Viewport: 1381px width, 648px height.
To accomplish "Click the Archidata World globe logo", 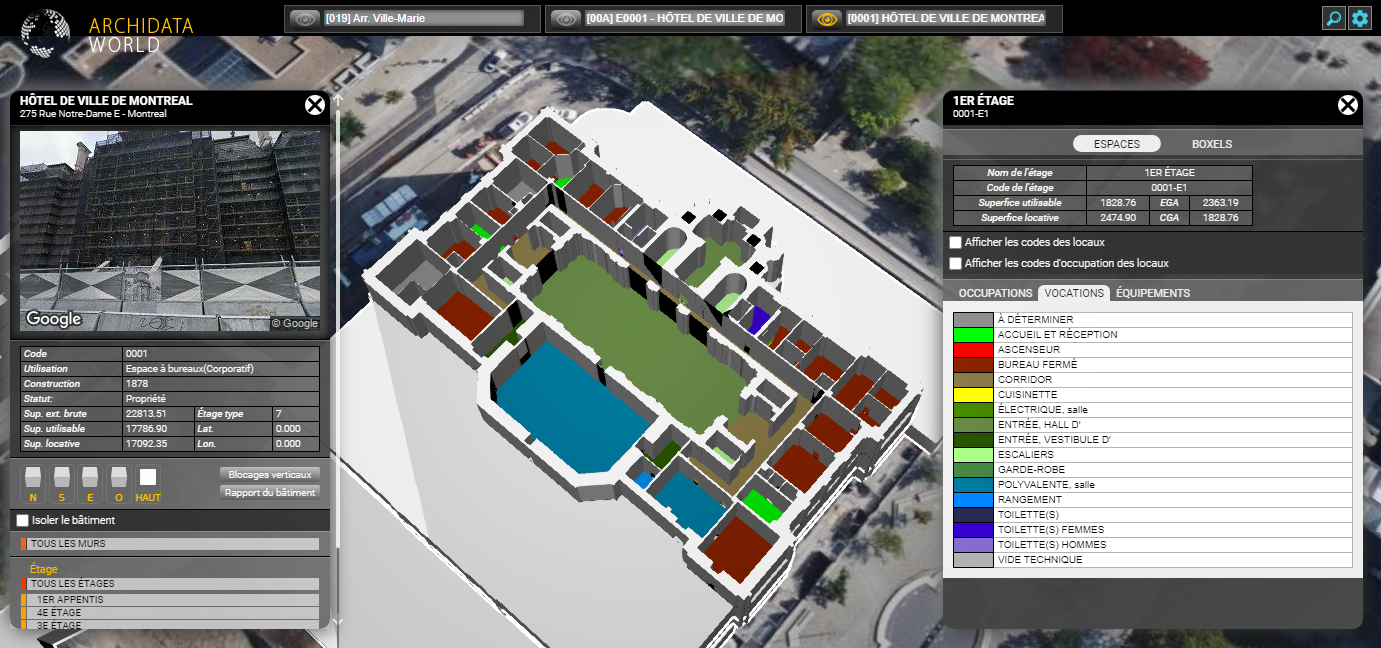I will pyautogui.click(x=45, y=32).
